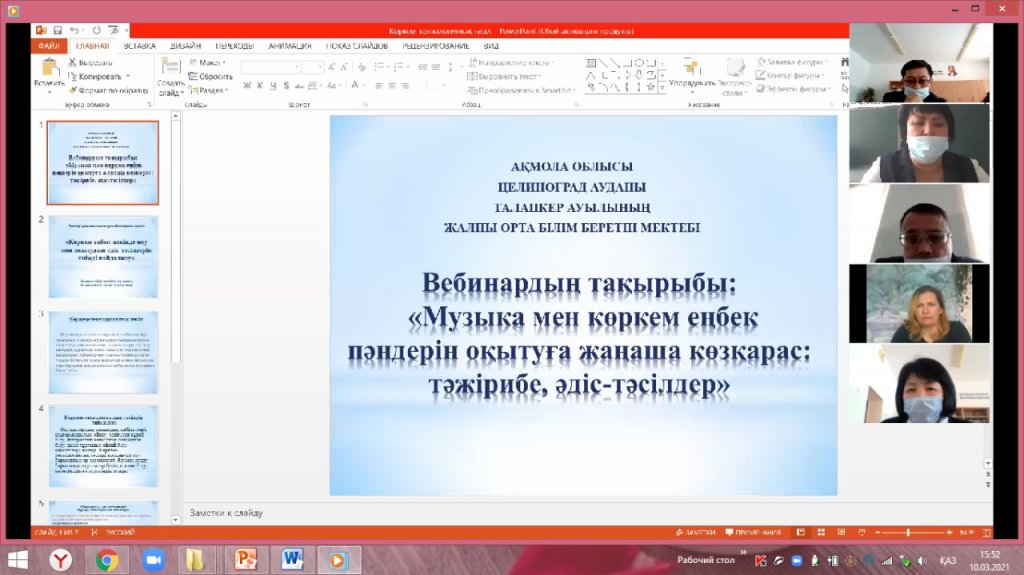
Task: Click the Cut (Вырезать) scissors icon
Action: coord(72,63)
